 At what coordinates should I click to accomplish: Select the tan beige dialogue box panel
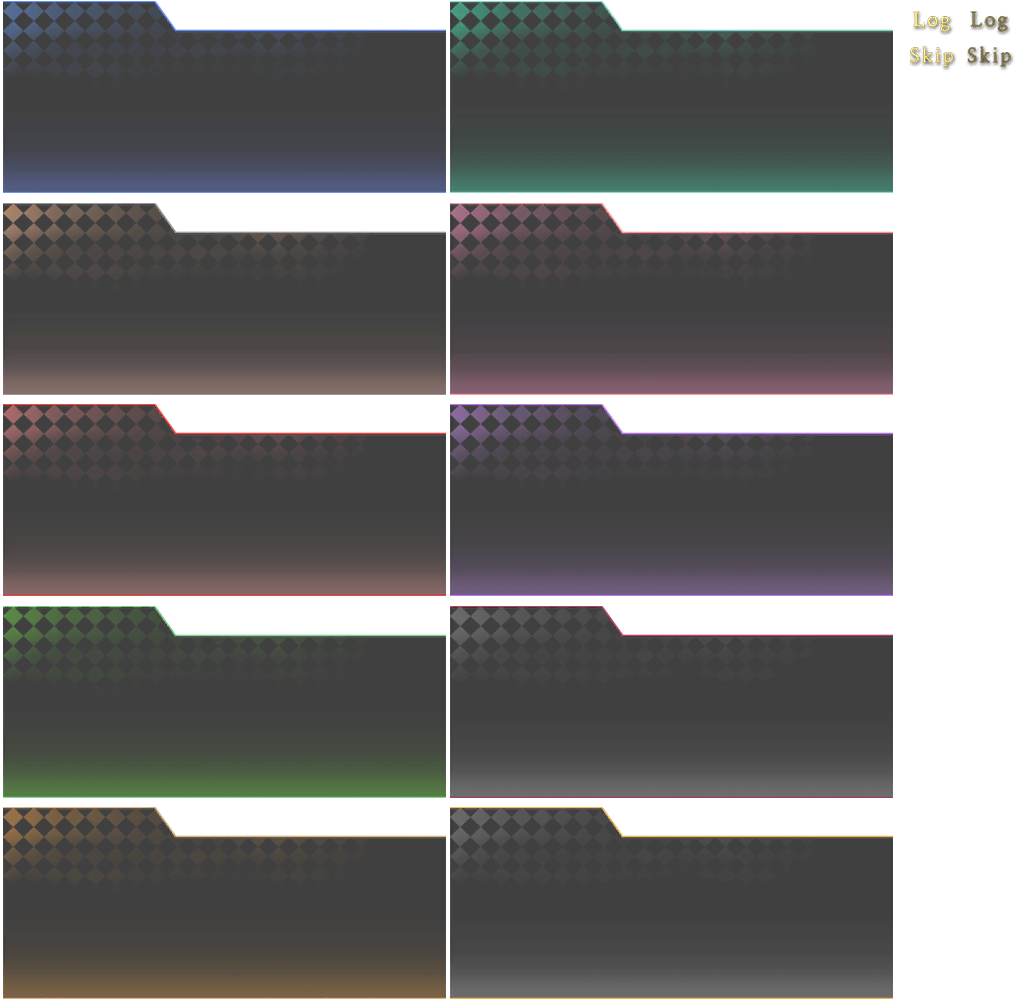pyautogui.click(x=224, y=298)
